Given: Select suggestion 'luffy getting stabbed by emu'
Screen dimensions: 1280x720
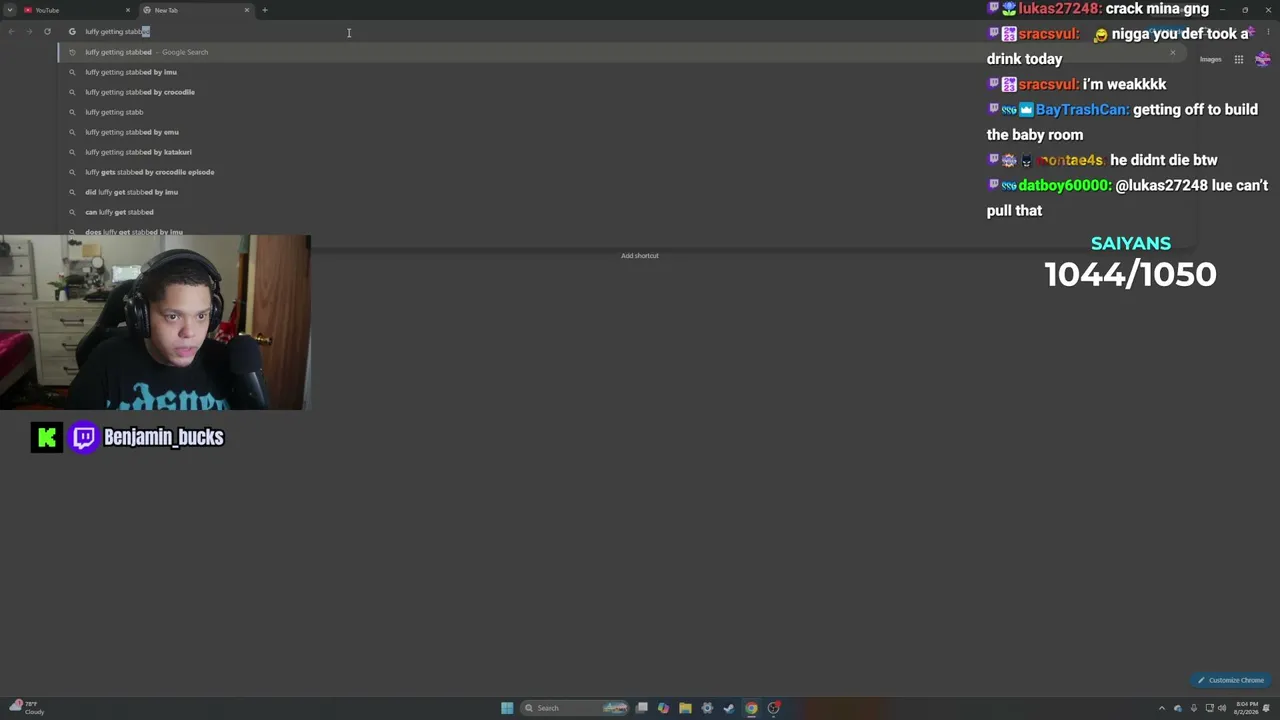Looking at the screenshot, I should (x=620, y=132).
